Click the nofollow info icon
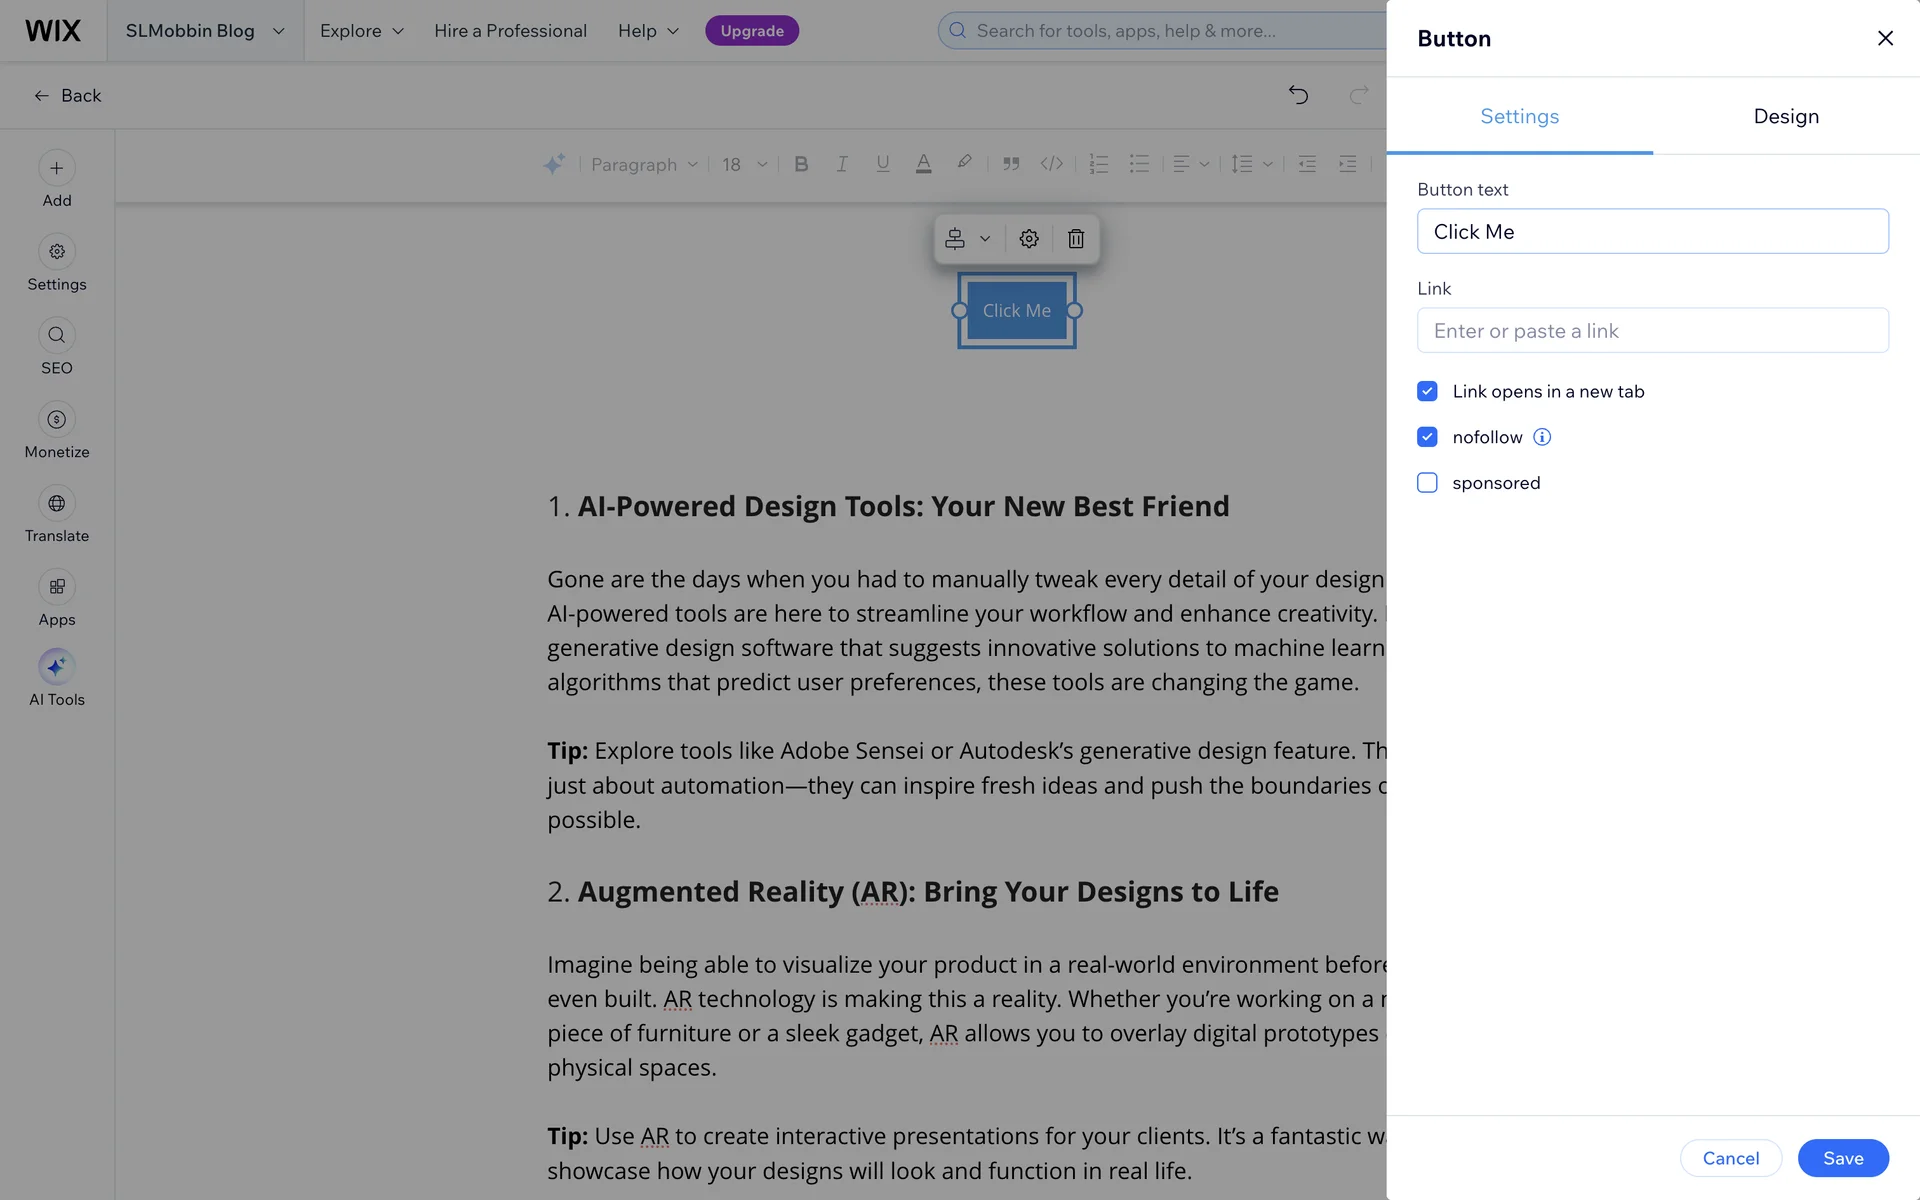The height and width of the screenshot is (1200, 1920). click(1542, 437)
